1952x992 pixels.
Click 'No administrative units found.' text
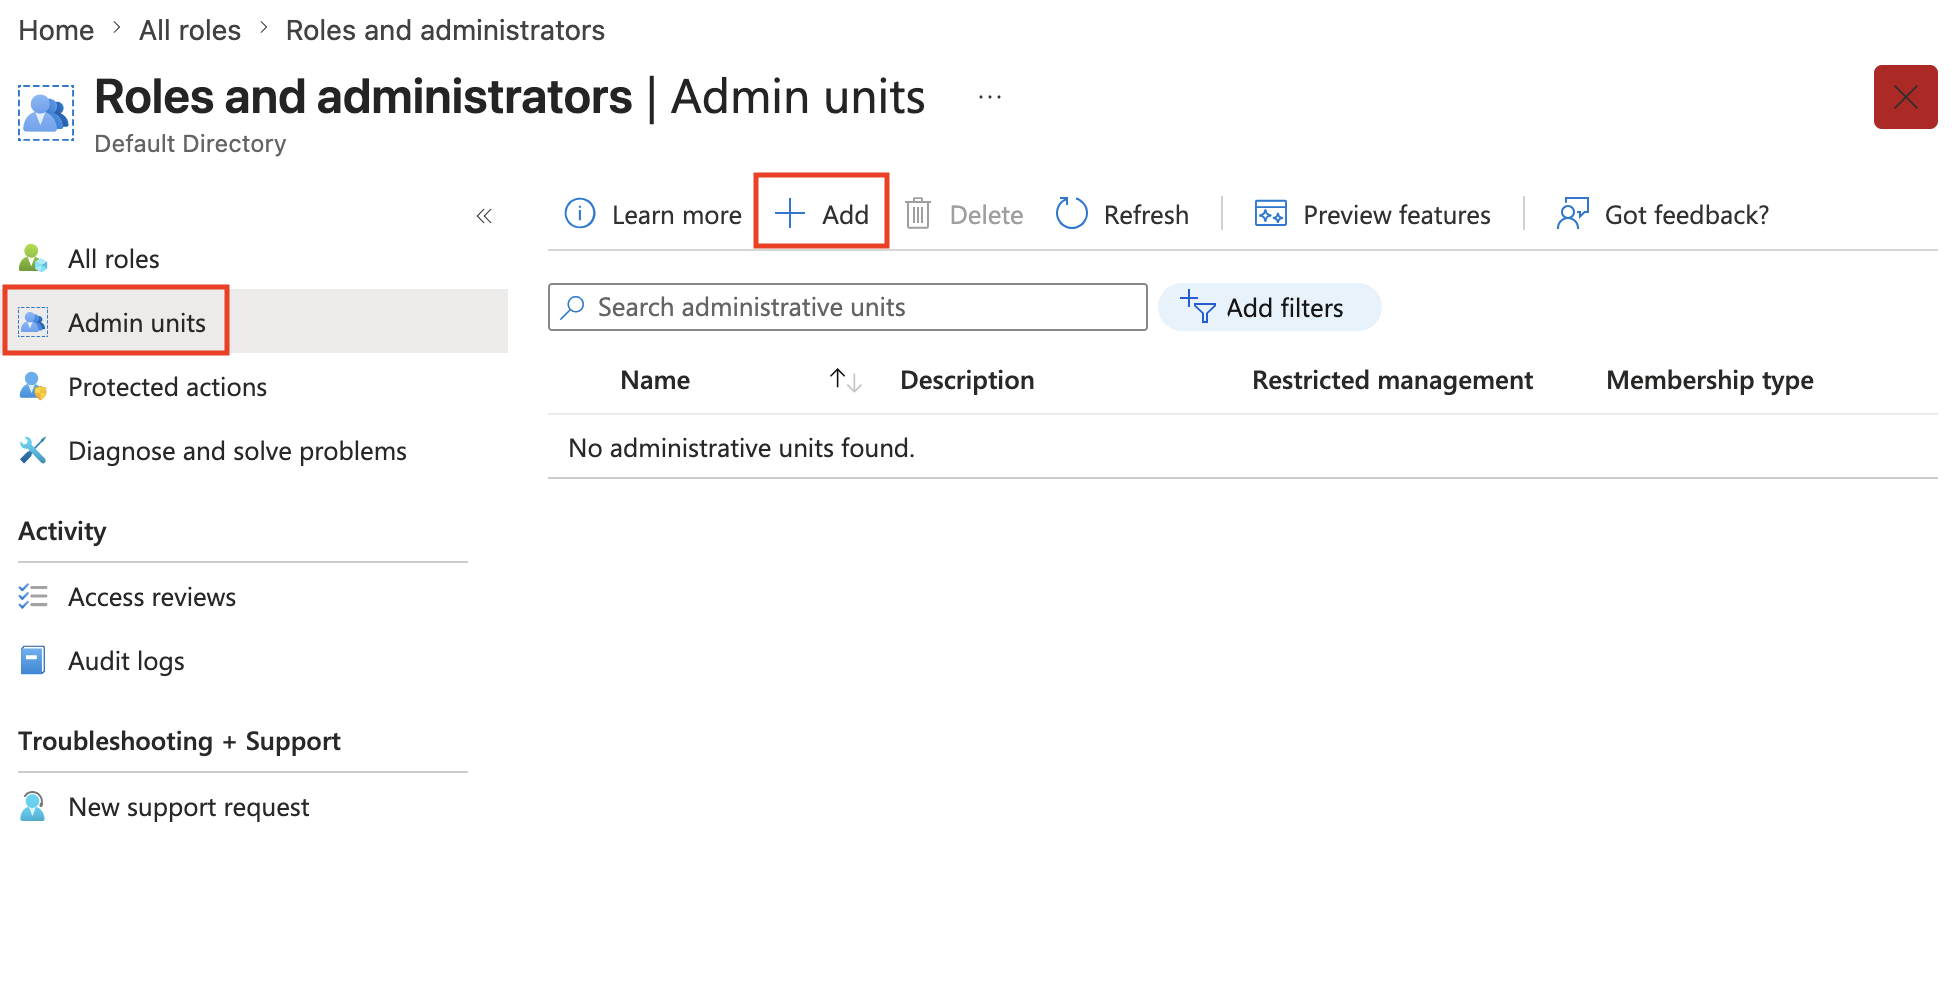point(741,448)
